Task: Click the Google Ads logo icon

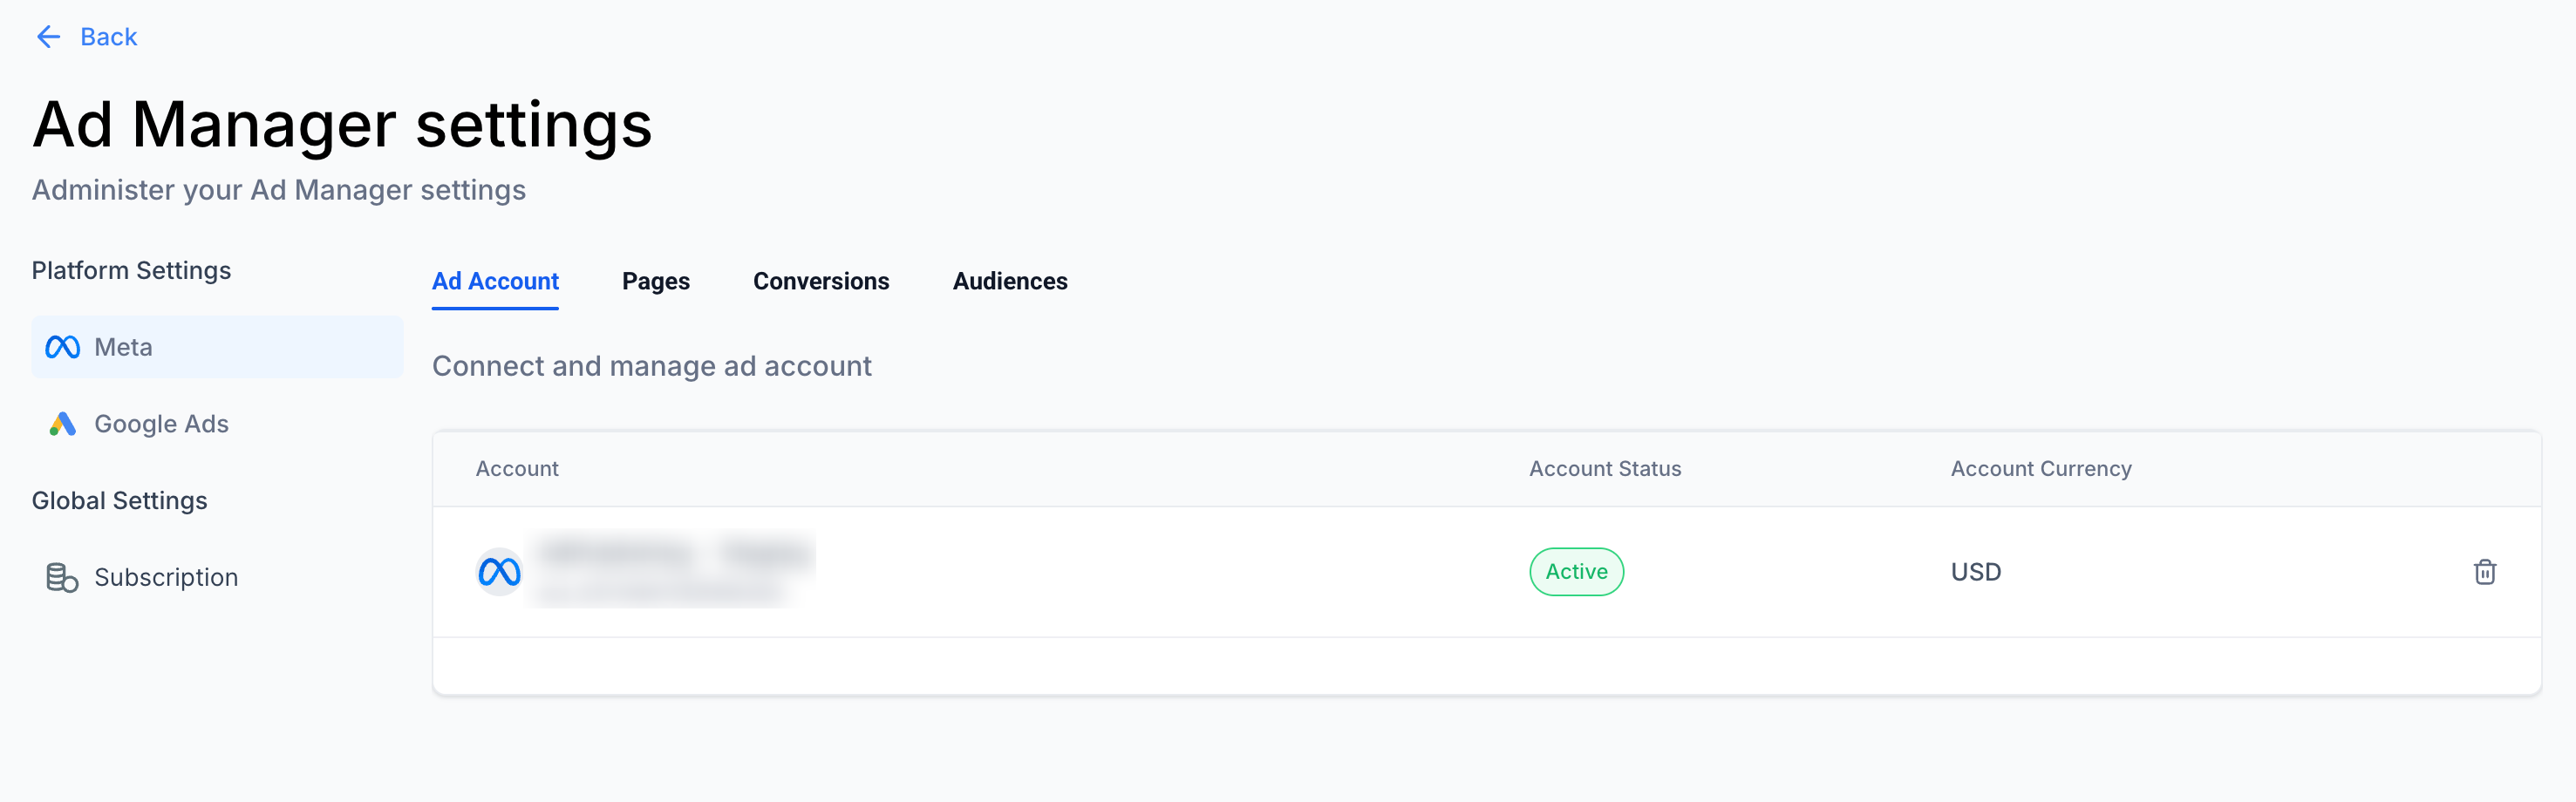Action: tap(62, 424)
